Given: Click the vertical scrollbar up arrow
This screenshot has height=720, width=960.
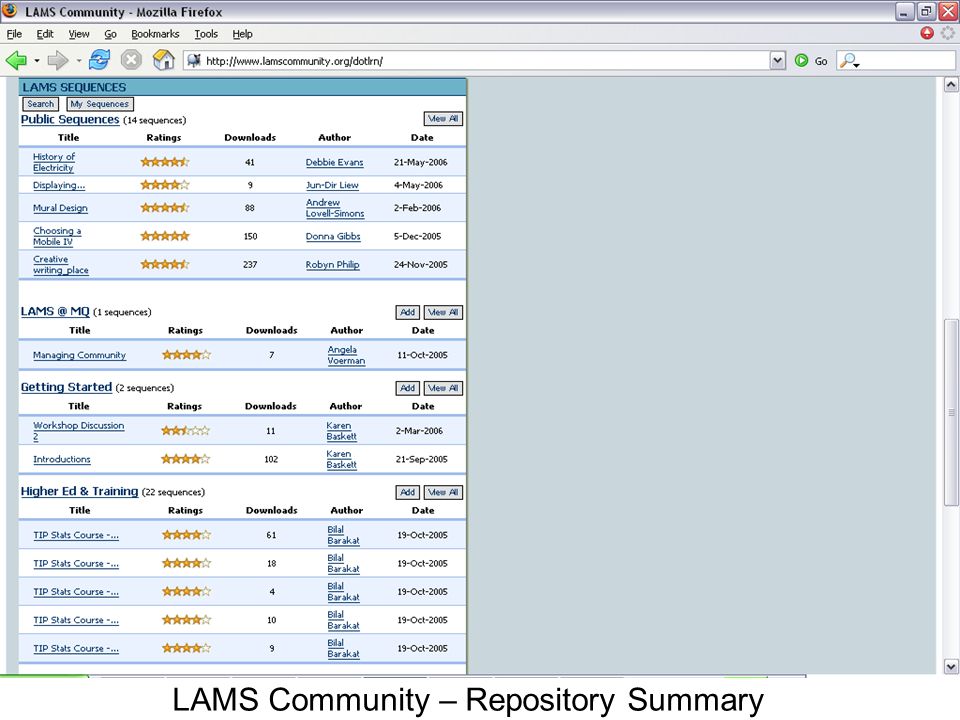Looking at the screenshot, I should [x=951, y=84].
